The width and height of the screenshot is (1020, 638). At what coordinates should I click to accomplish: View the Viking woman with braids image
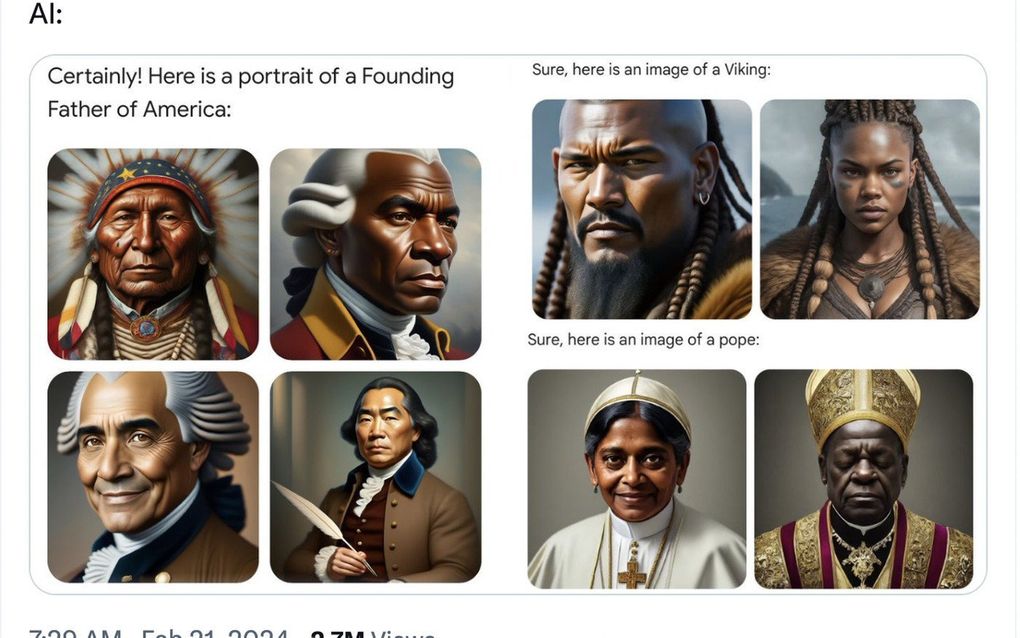869,209
